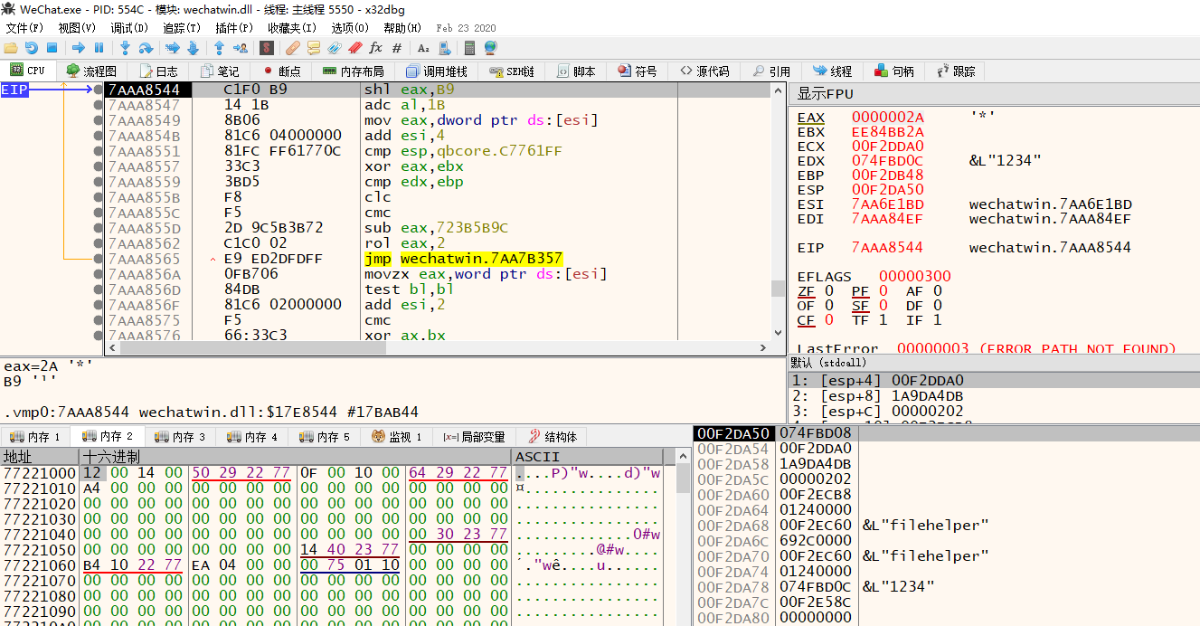
Task: Open the Calculator tool
Action: [x=469, y=48]
